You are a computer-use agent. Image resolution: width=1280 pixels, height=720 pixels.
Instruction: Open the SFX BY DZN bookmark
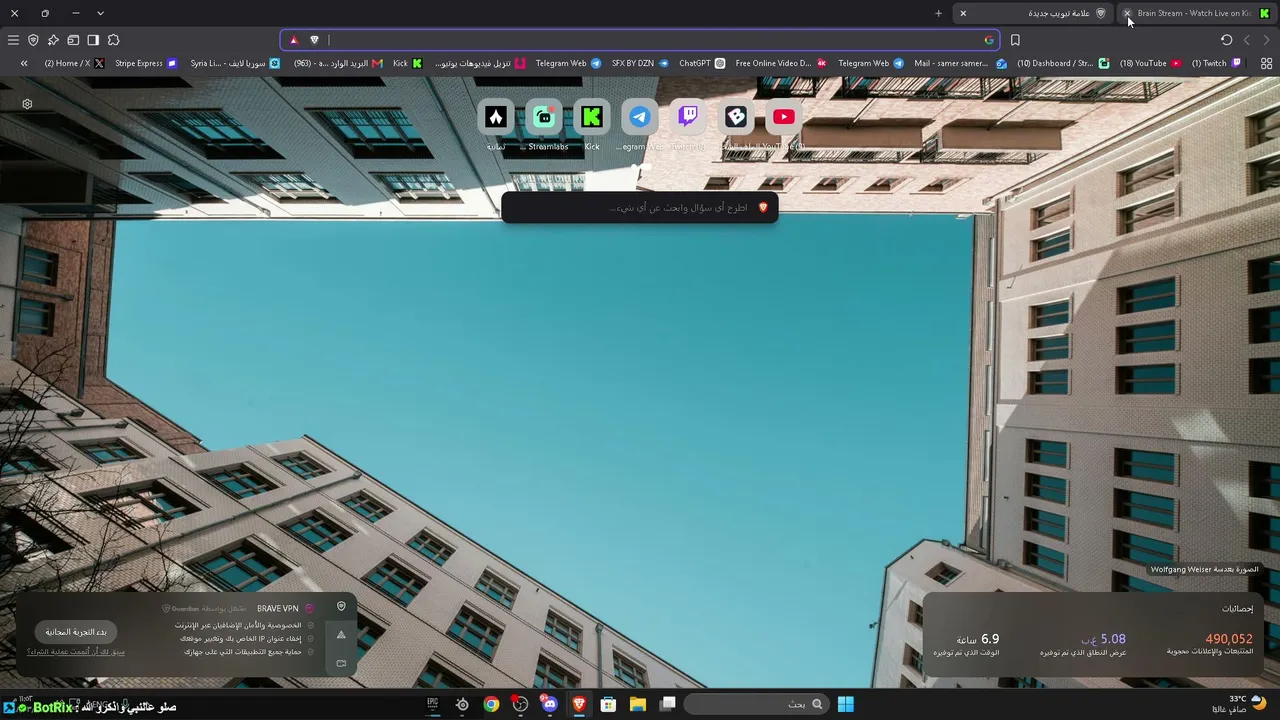[640, 63]
